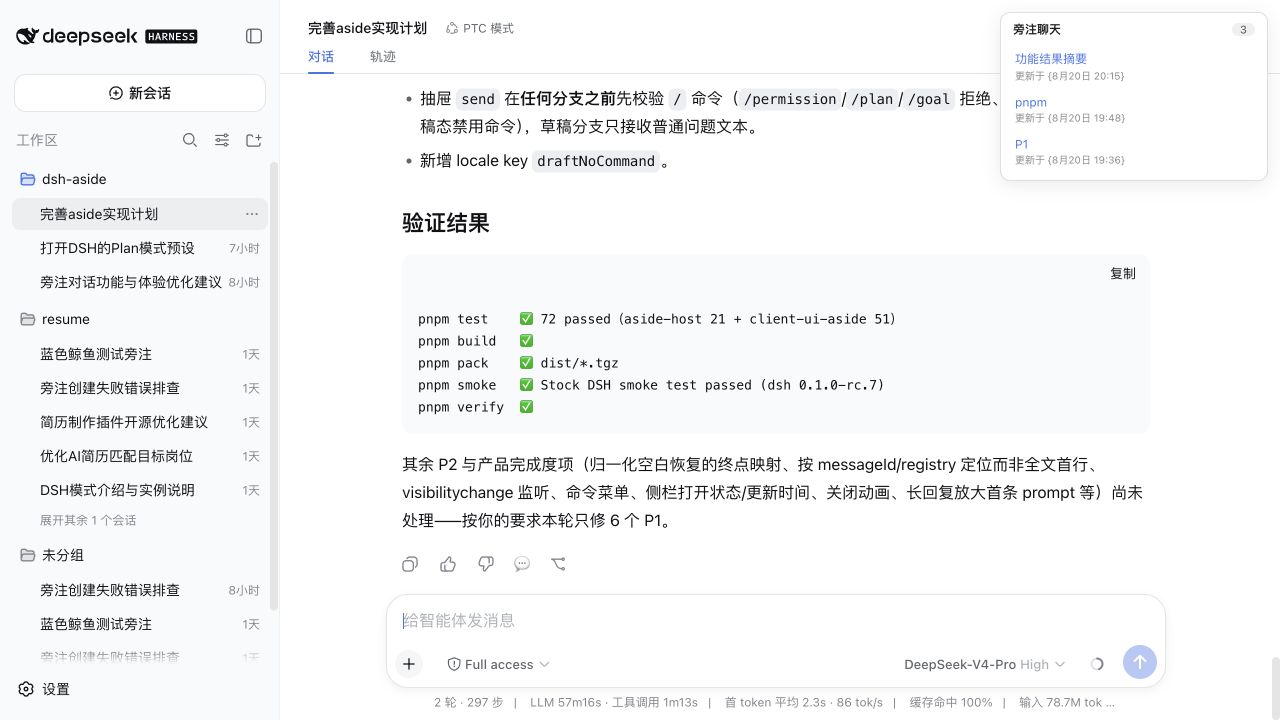
Task: Open more options for 完善aside实现计划
Action: click(252, 214)
